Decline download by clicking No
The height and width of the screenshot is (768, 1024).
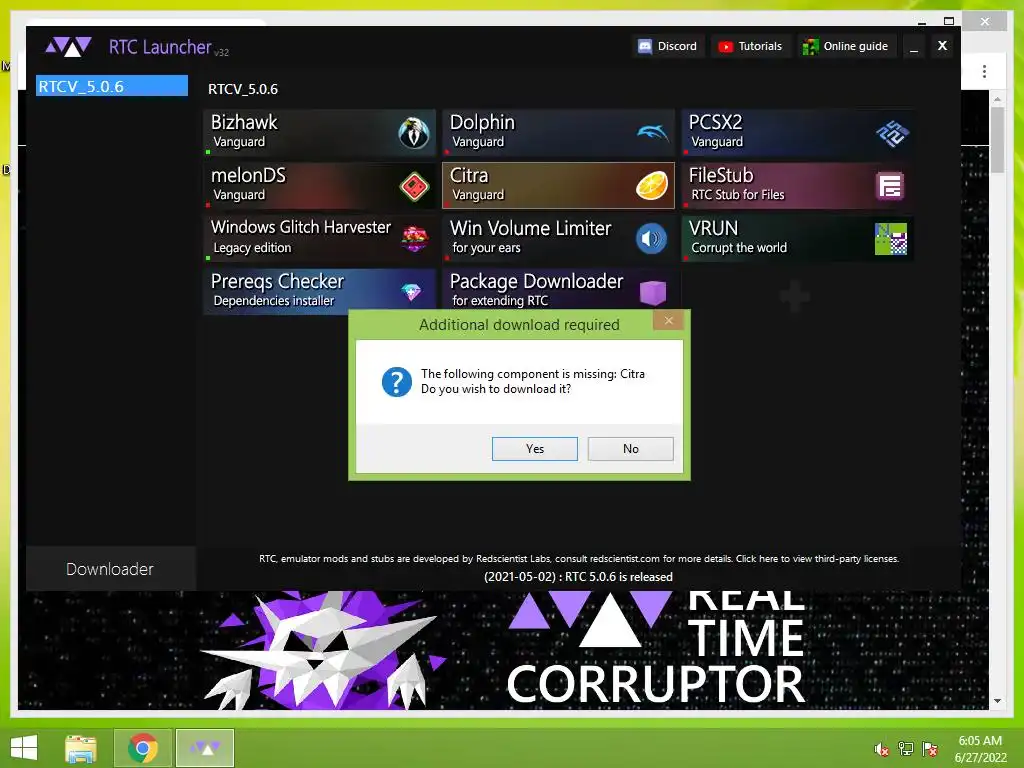click(631, 449)
